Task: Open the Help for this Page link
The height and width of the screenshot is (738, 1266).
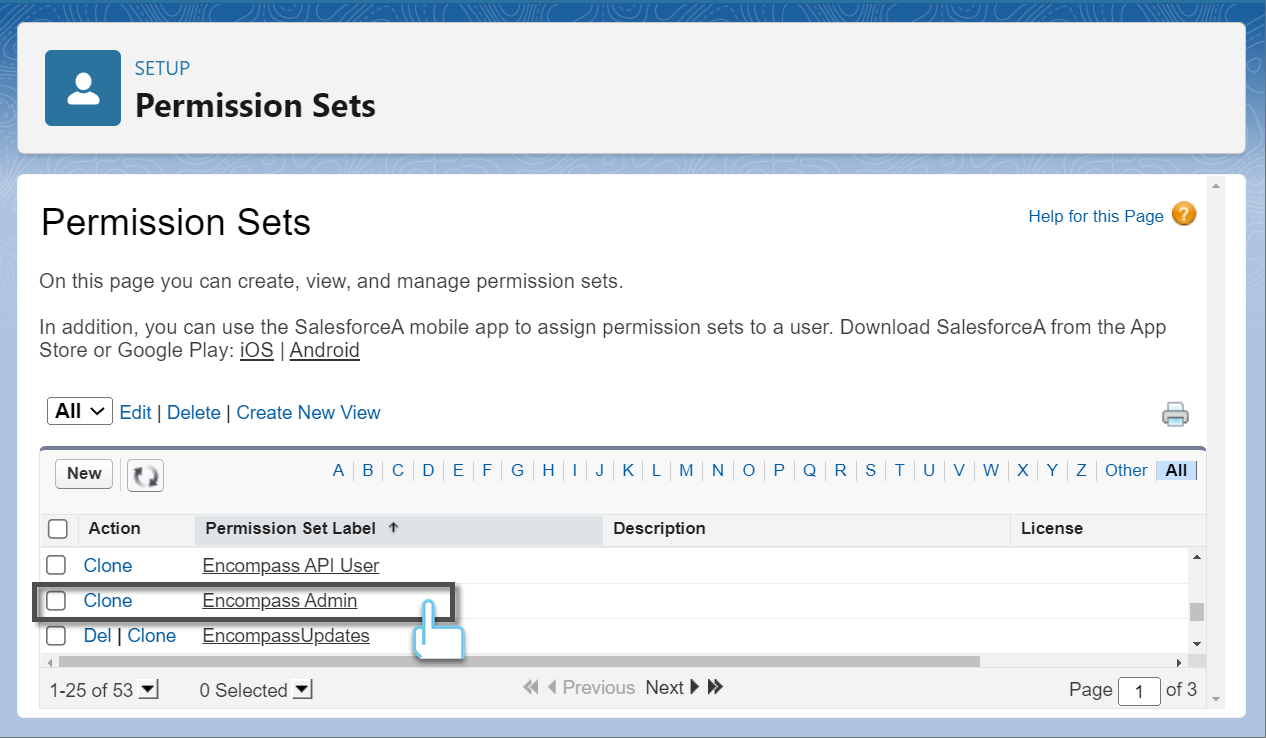Action: 1096,216
